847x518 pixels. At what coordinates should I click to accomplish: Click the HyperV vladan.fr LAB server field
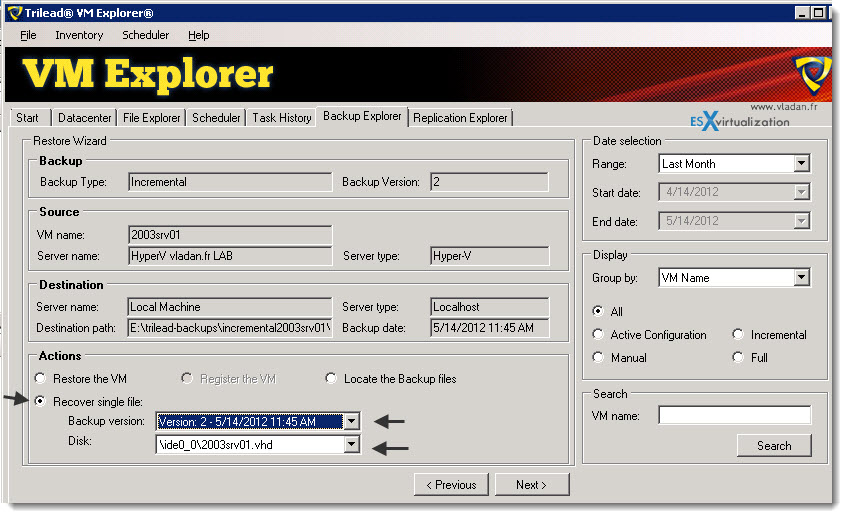[230, 256]
